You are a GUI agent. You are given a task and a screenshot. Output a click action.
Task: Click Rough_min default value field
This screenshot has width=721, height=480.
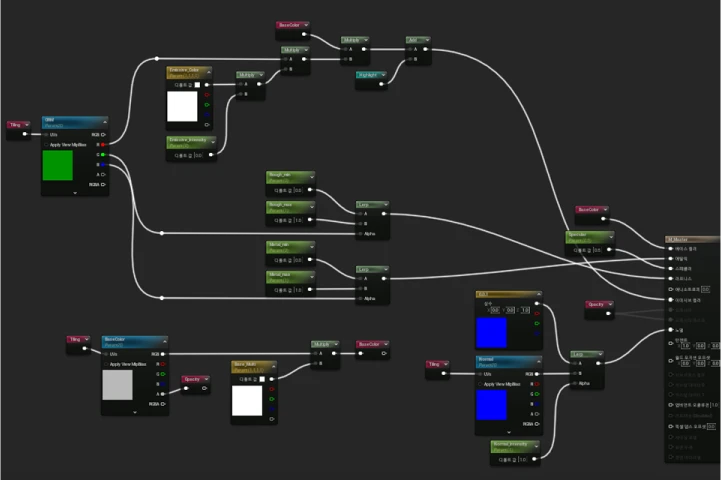pos(298,190)
